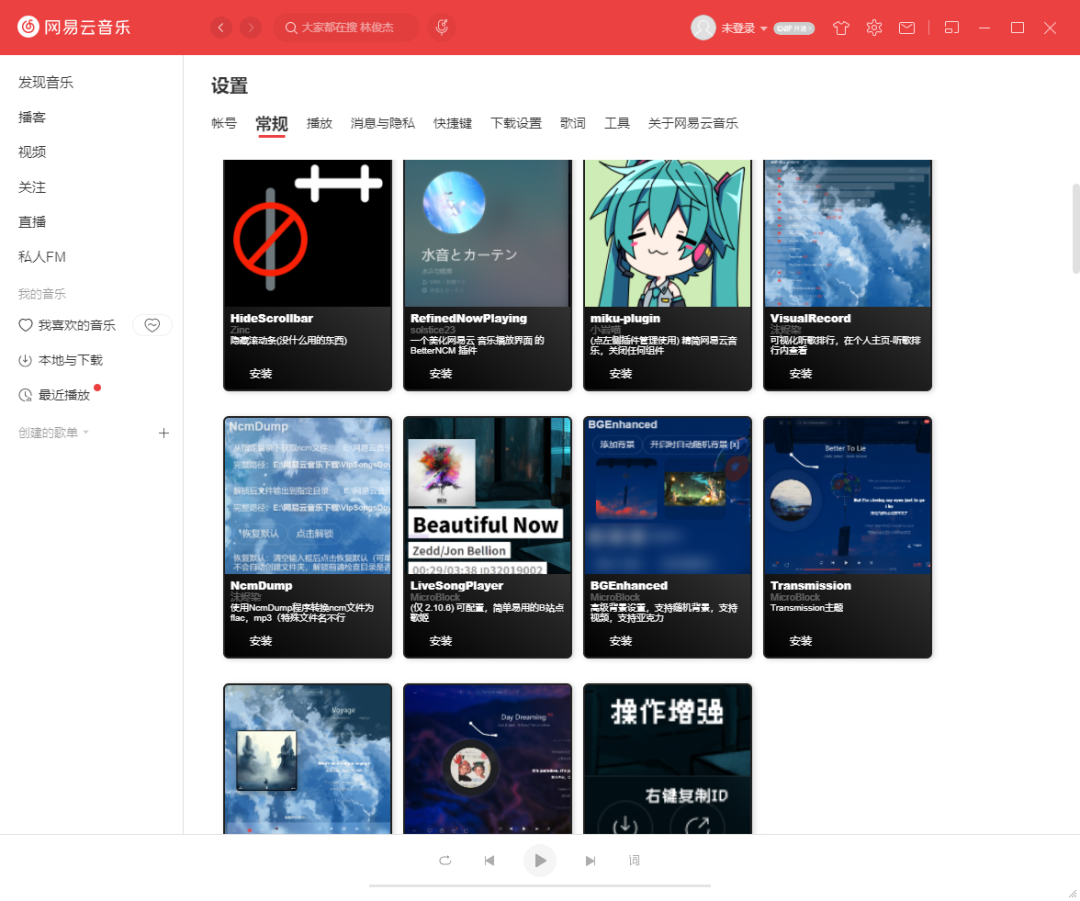This screenshot has height=901, width=1080.
Task: Open 本地与下载 in the sidebar
Action: pyautogui.click(x=61, y=360)
